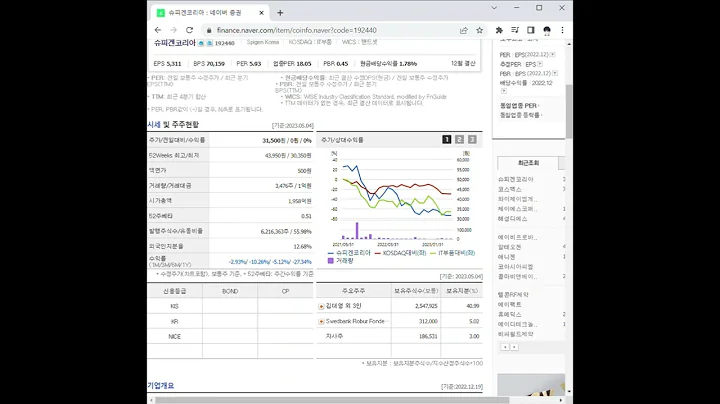Open the Chrome three-dot menu

[562, 30]
